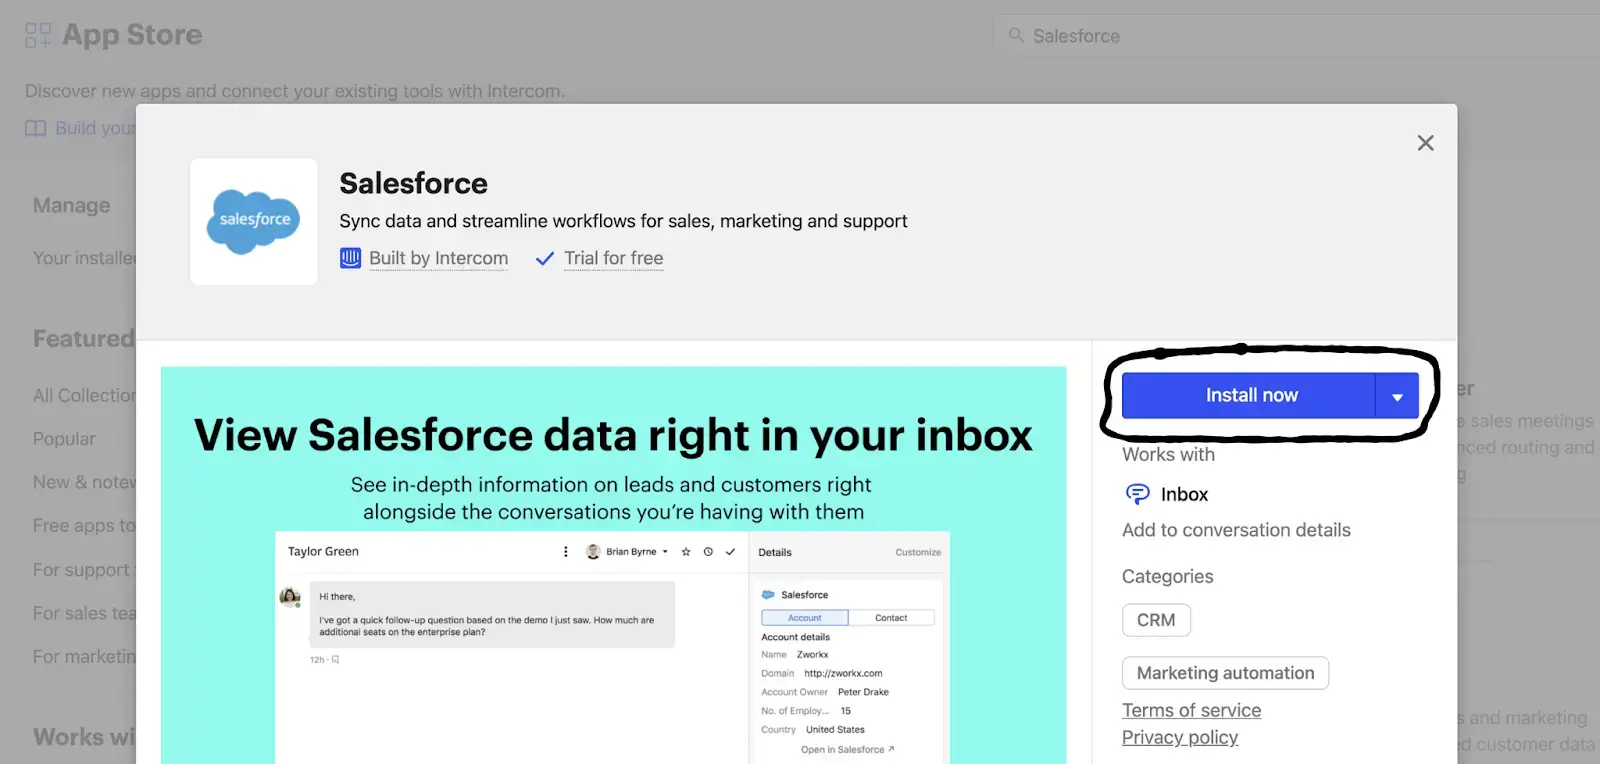Image resolution: width=1600 pixels, height=764 pixels.
Task: Click the checkmark icon next to Trial for free
Action: pos(545,259)
